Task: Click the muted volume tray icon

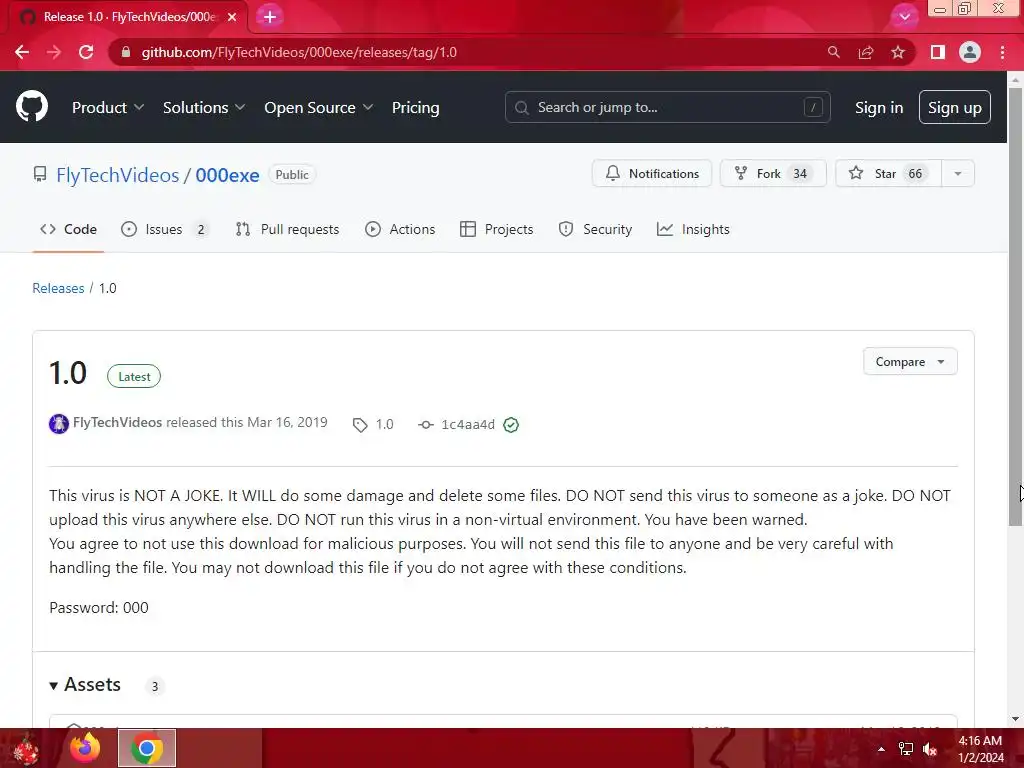Action: pyautogui.click(x=930, y=749)
